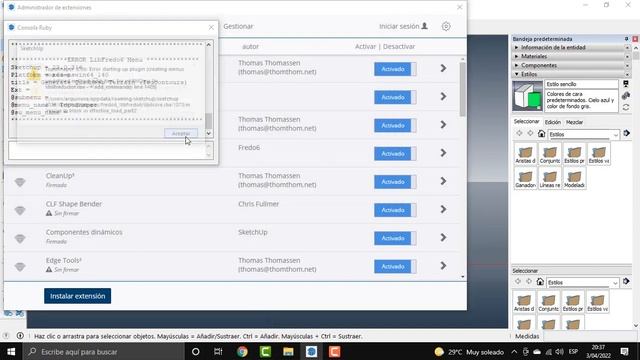Viewport: 640px width, 360px height.
Task: Open Estilos dropdown in secondary selection pane
Action: pos(582,282)
